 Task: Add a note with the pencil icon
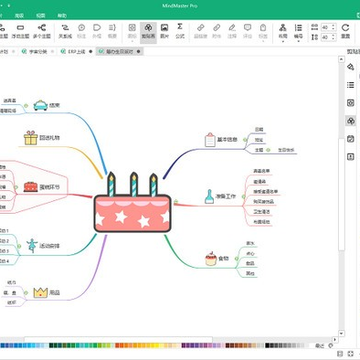tap(232, 31)
